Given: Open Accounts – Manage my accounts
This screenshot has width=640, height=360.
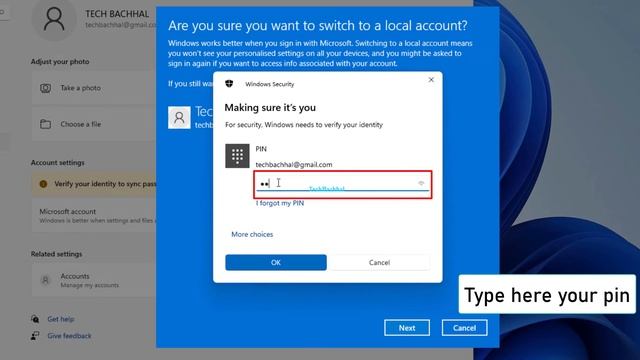Looking at the screenshot, I should coord(94,280).
